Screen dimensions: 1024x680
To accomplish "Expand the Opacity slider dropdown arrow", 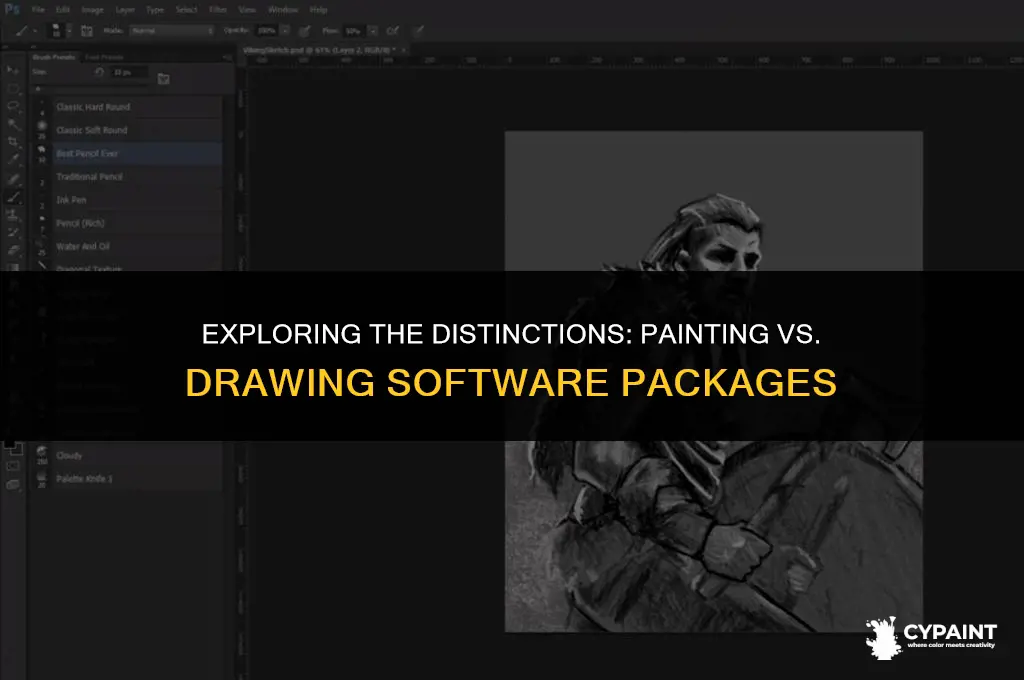I will 285,31.
